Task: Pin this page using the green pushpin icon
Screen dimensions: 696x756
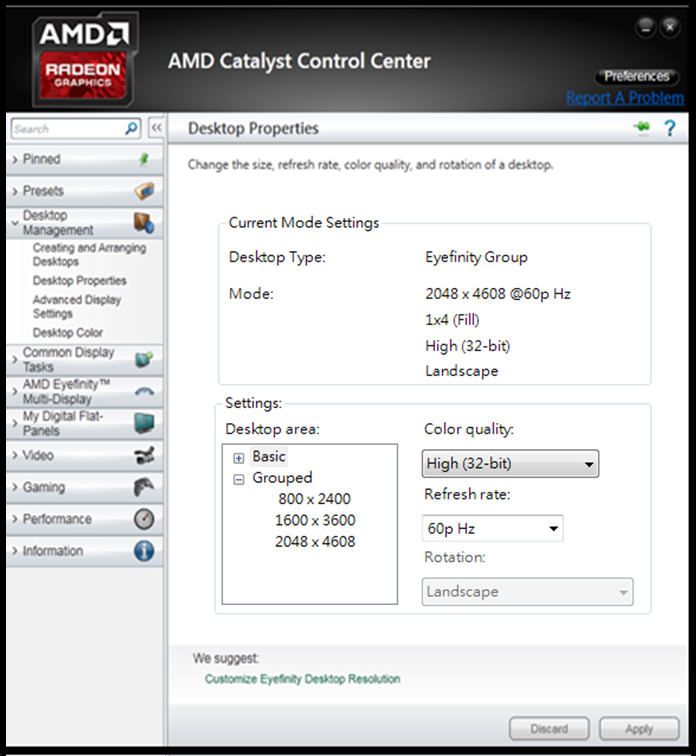Action: pyautogui.click(x=642, y=128)
